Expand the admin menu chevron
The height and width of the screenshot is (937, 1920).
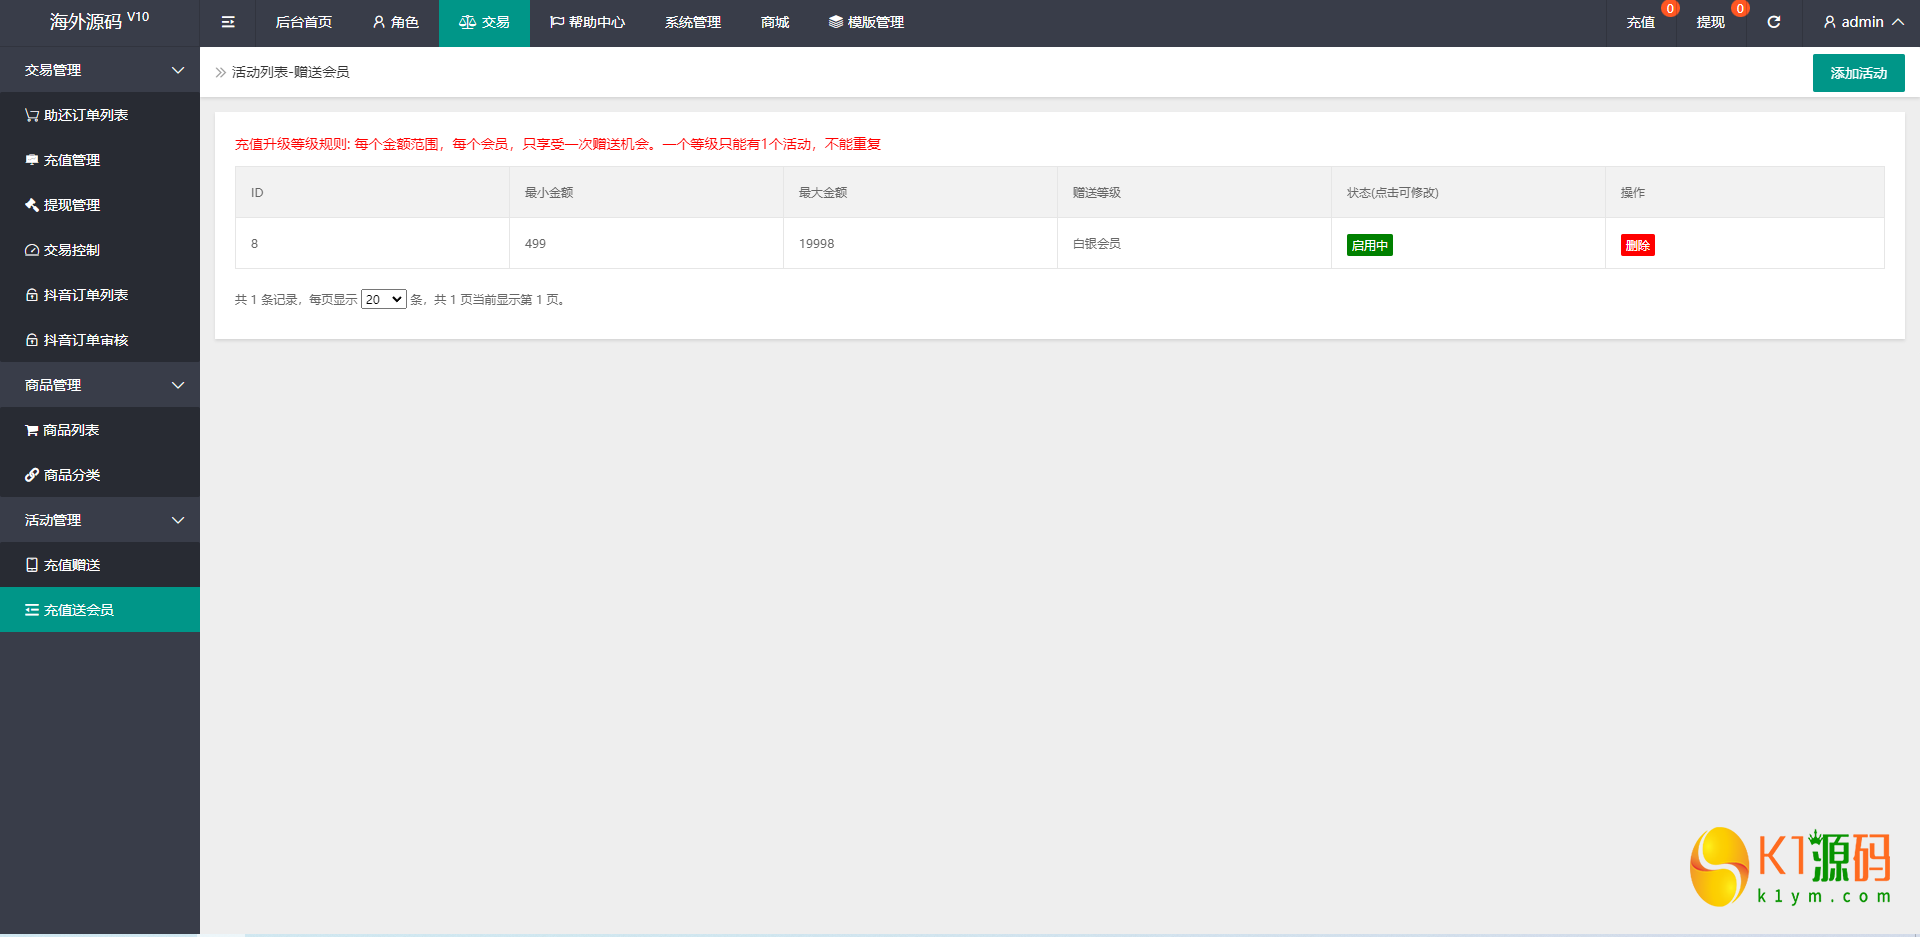coord(1898,22)
